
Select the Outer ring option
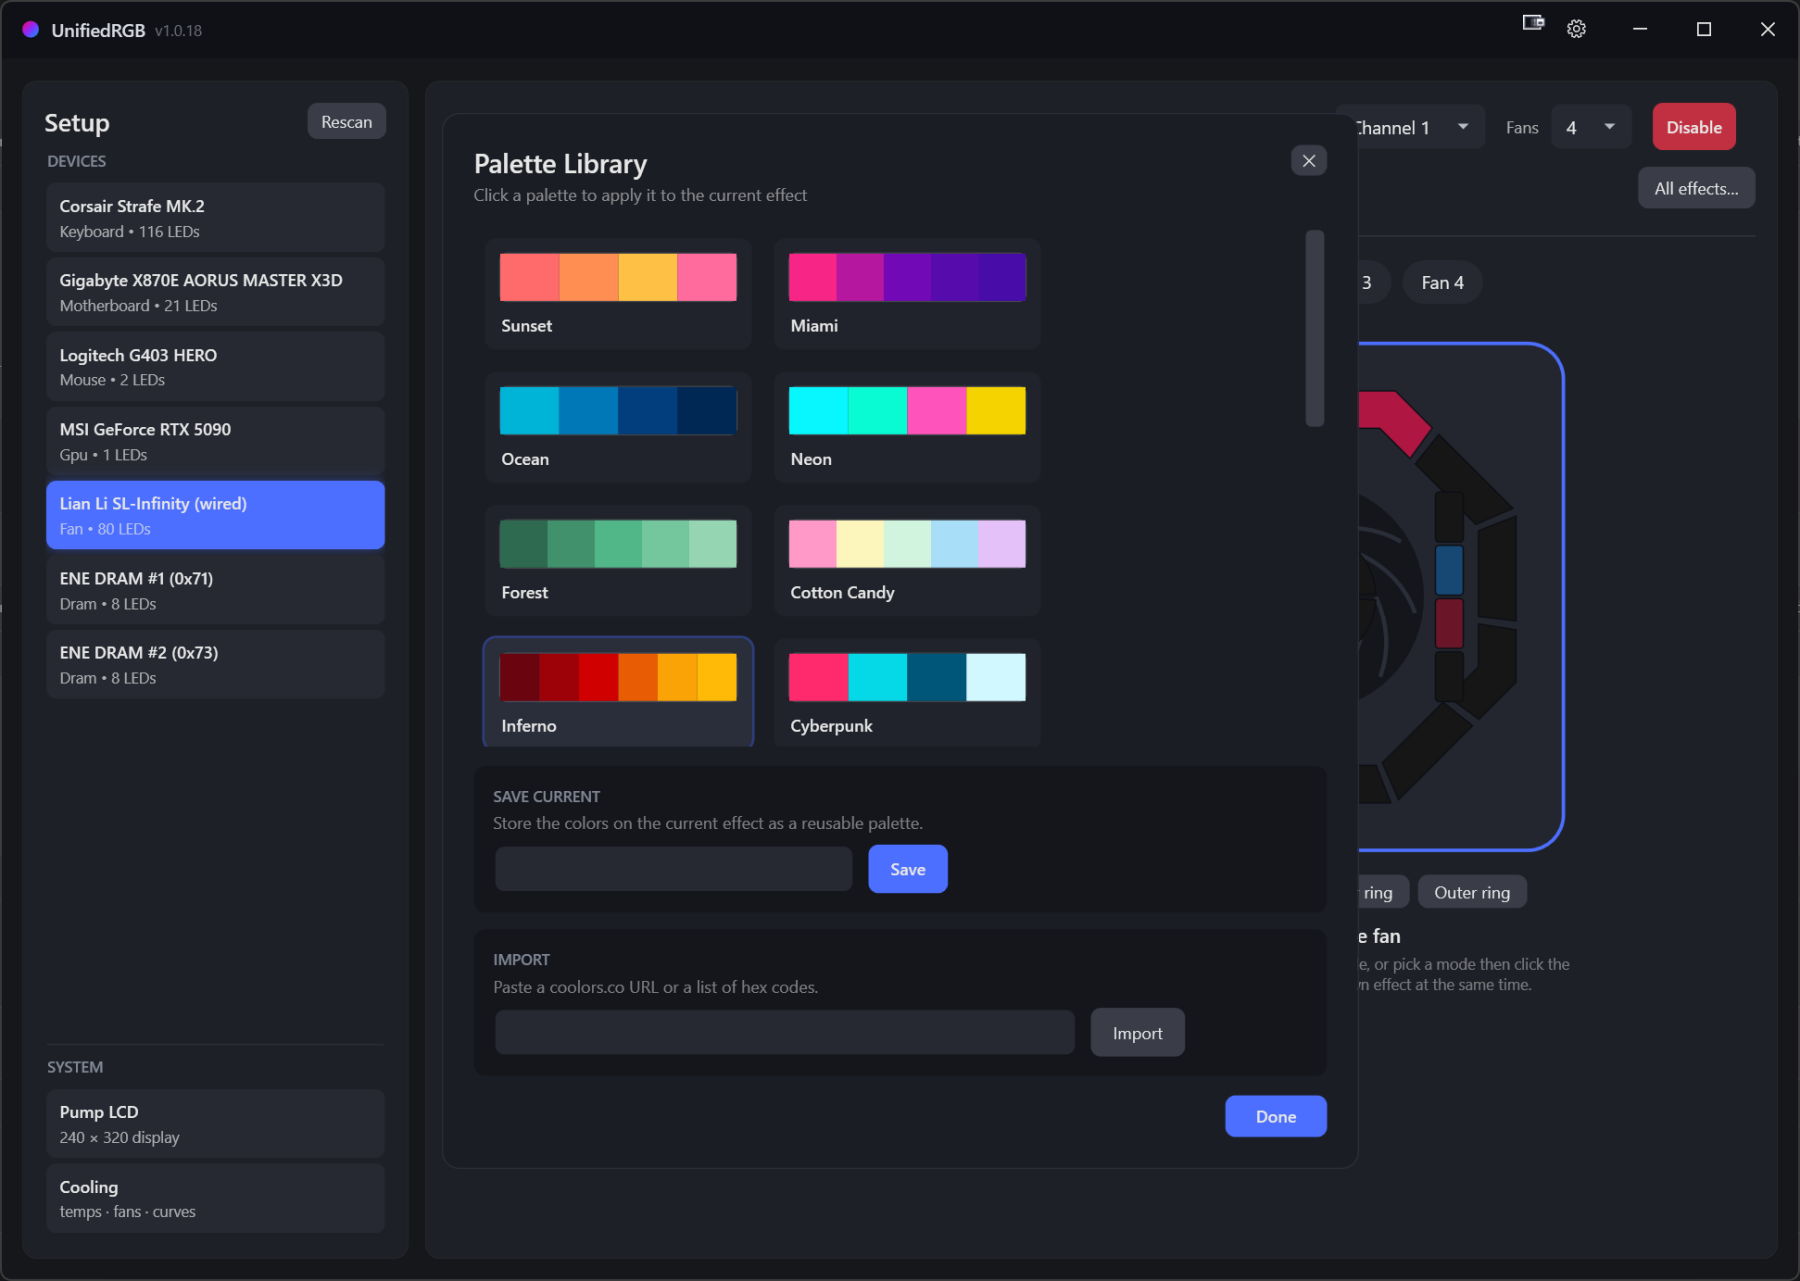click(x=1471, y=892)
